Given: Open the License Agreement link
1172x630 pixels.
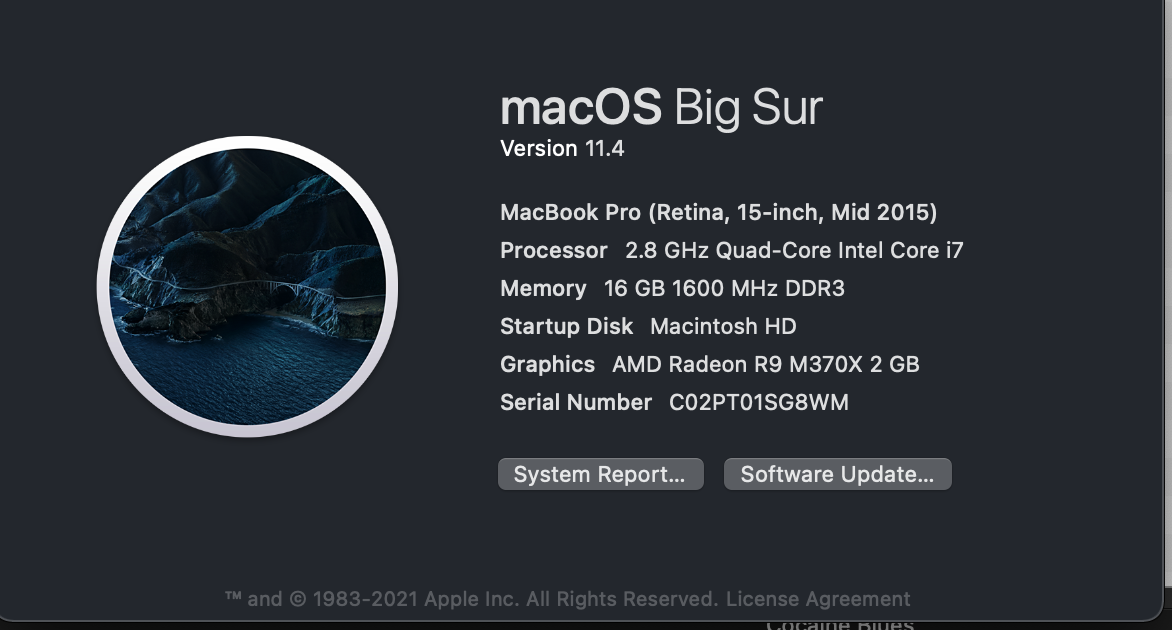Looking at the screenshot, I should tap(818, 599).
